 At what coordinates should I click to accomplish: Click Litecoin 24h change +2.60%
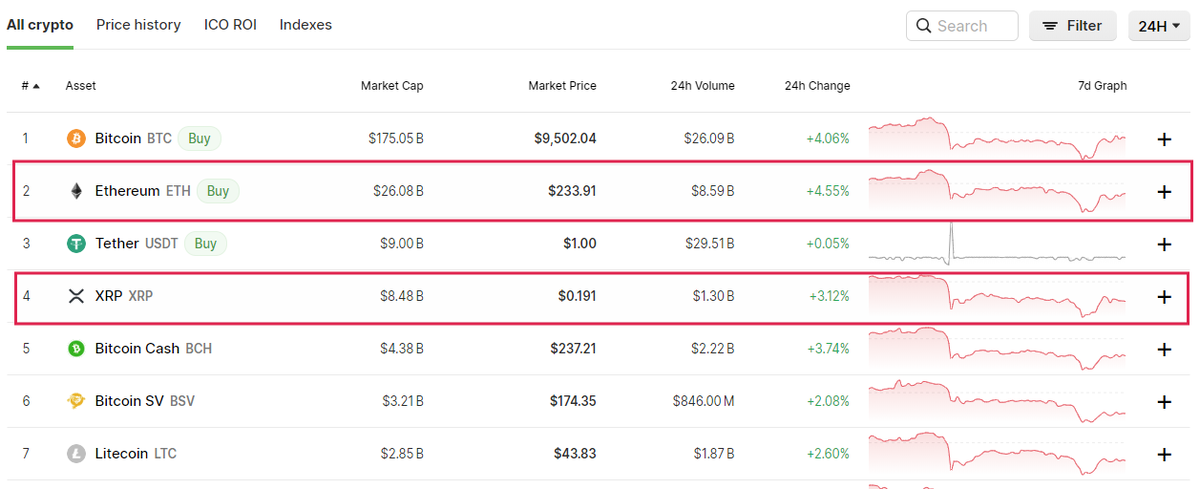point(828,453)
